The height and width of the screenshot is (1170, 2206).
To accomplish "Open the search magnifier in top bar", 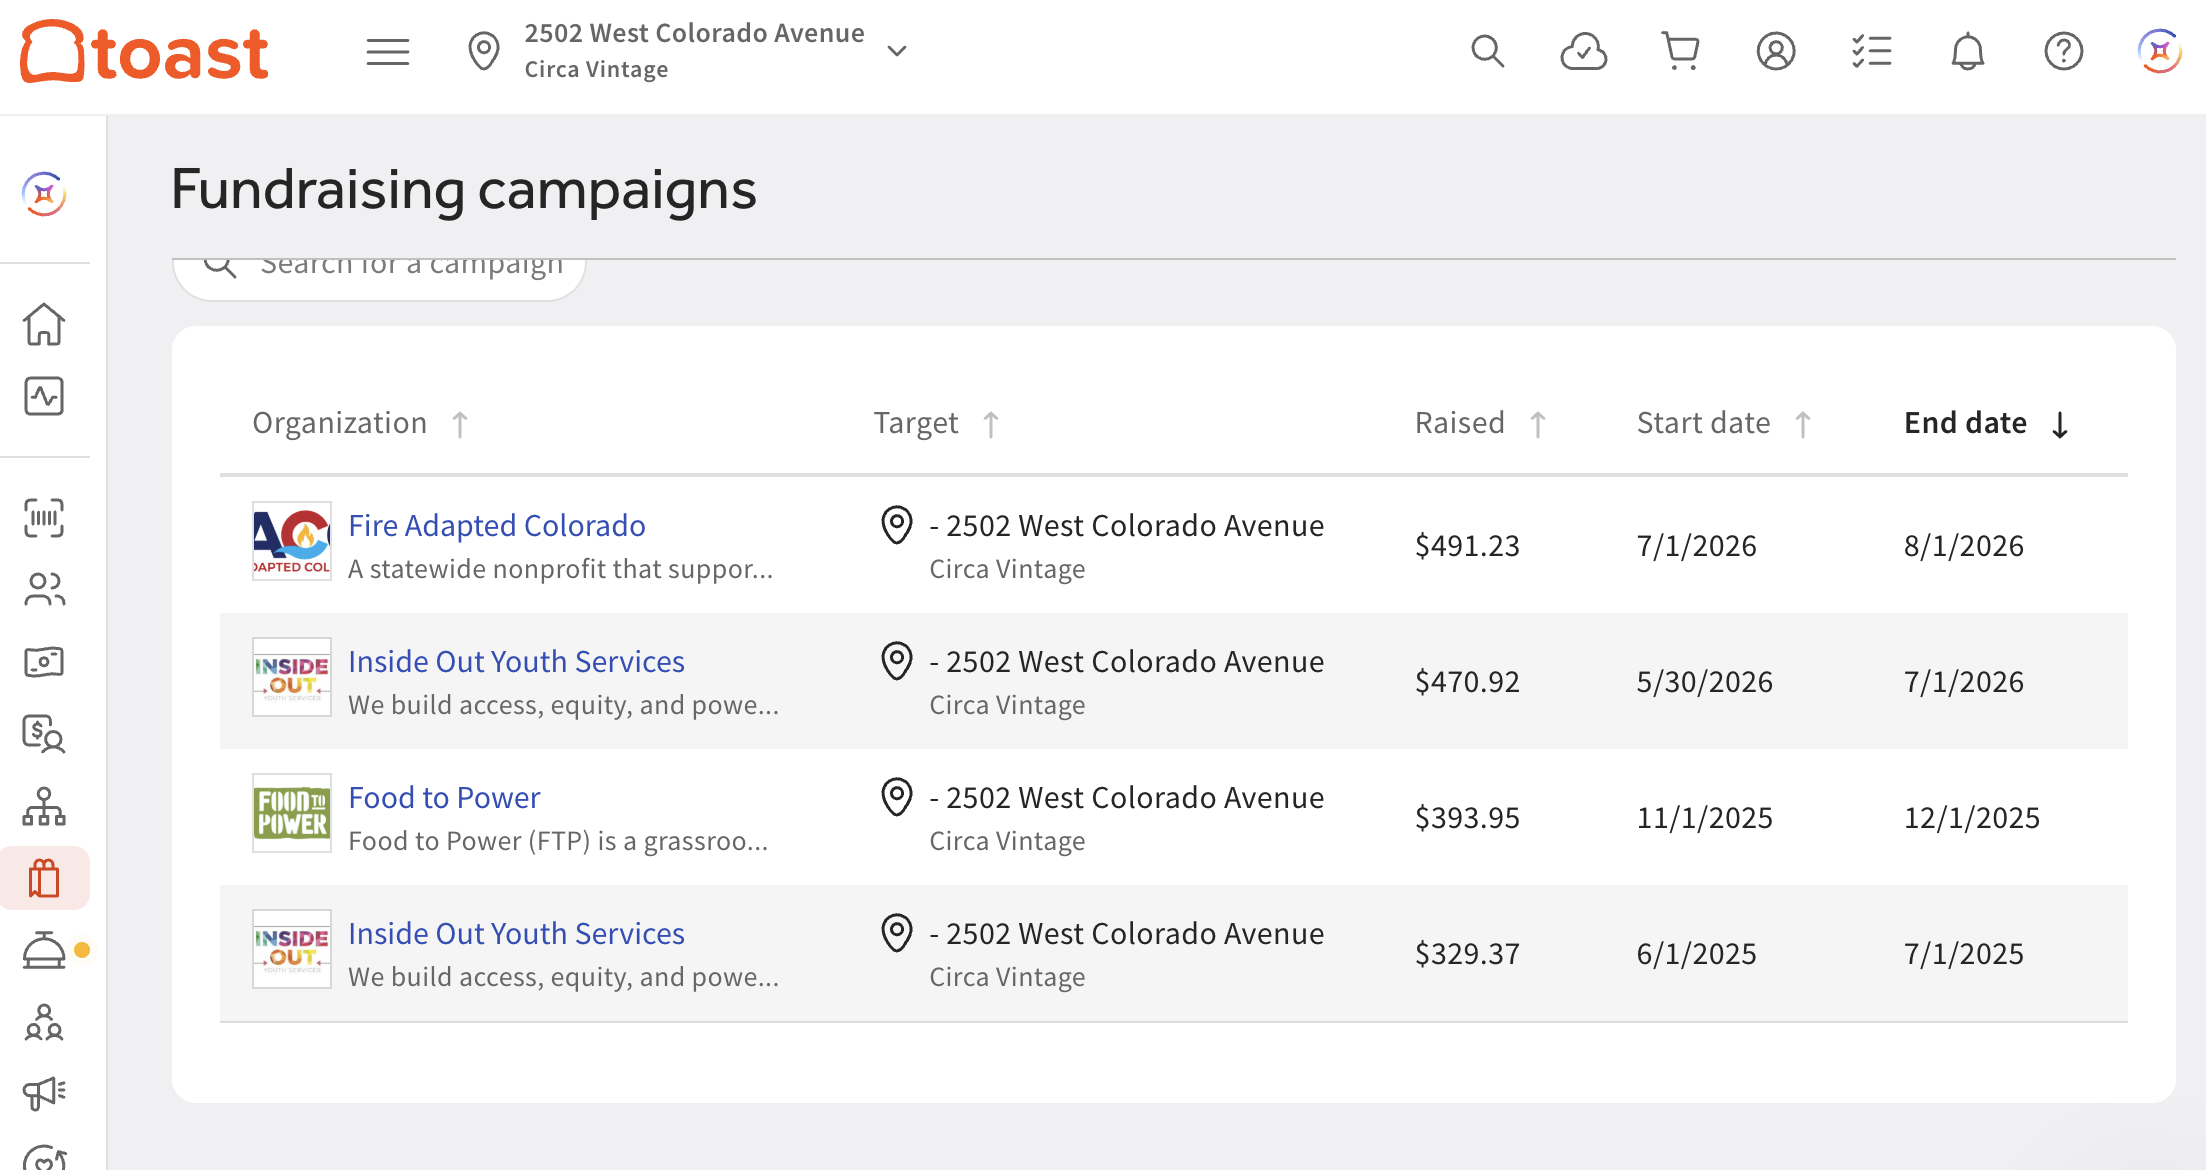I will pyautogui.click(x=1487, y=51).
